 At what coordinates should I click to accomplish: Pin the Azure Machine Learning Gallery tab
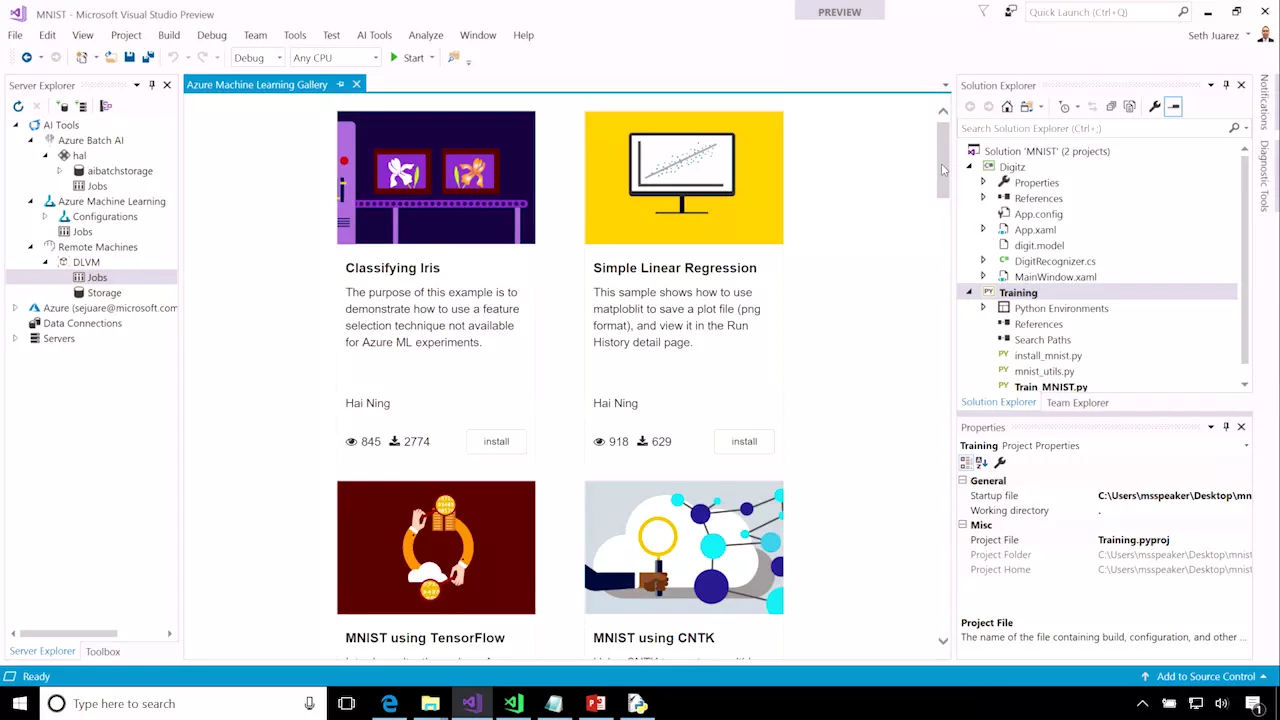coord(340,85)
